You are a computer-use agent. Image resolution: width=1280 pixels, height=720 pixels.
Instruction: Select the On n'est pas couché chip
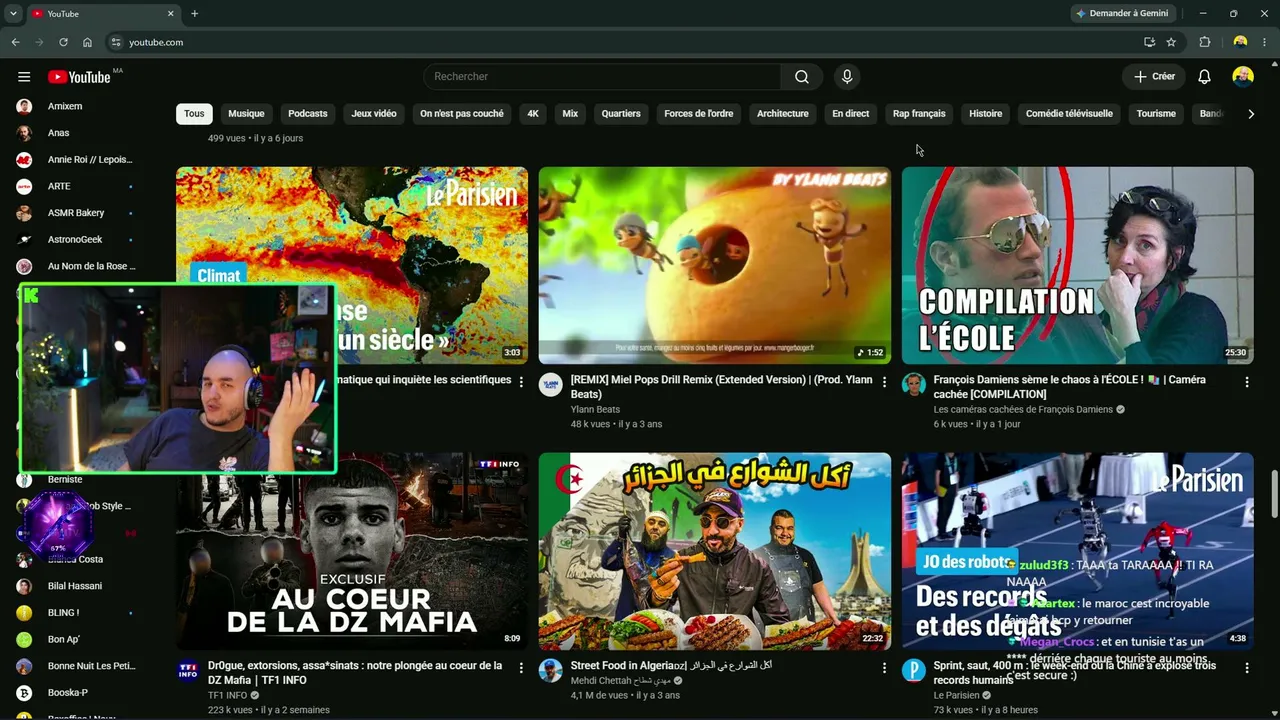[x=462, y=114]
